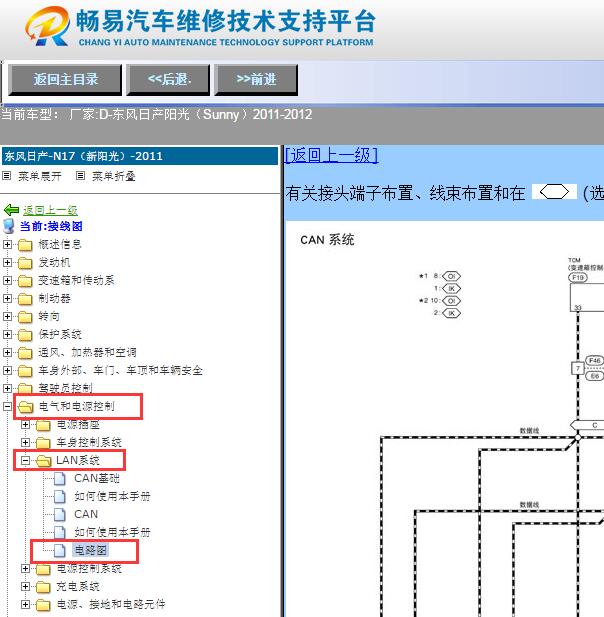This screenshot has height=617, width=604.
Task: Click the 通风、加热器和空调 folder icon
Action: pyautogui.click(x=25, y=353)
